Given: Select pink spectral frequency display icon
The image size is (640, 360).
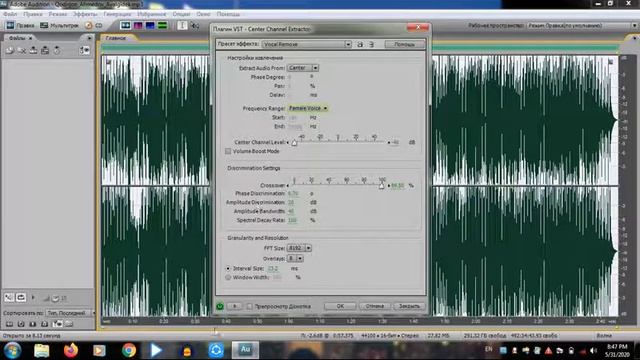Looking at the screenshot, I should click(x=138, y=25).
